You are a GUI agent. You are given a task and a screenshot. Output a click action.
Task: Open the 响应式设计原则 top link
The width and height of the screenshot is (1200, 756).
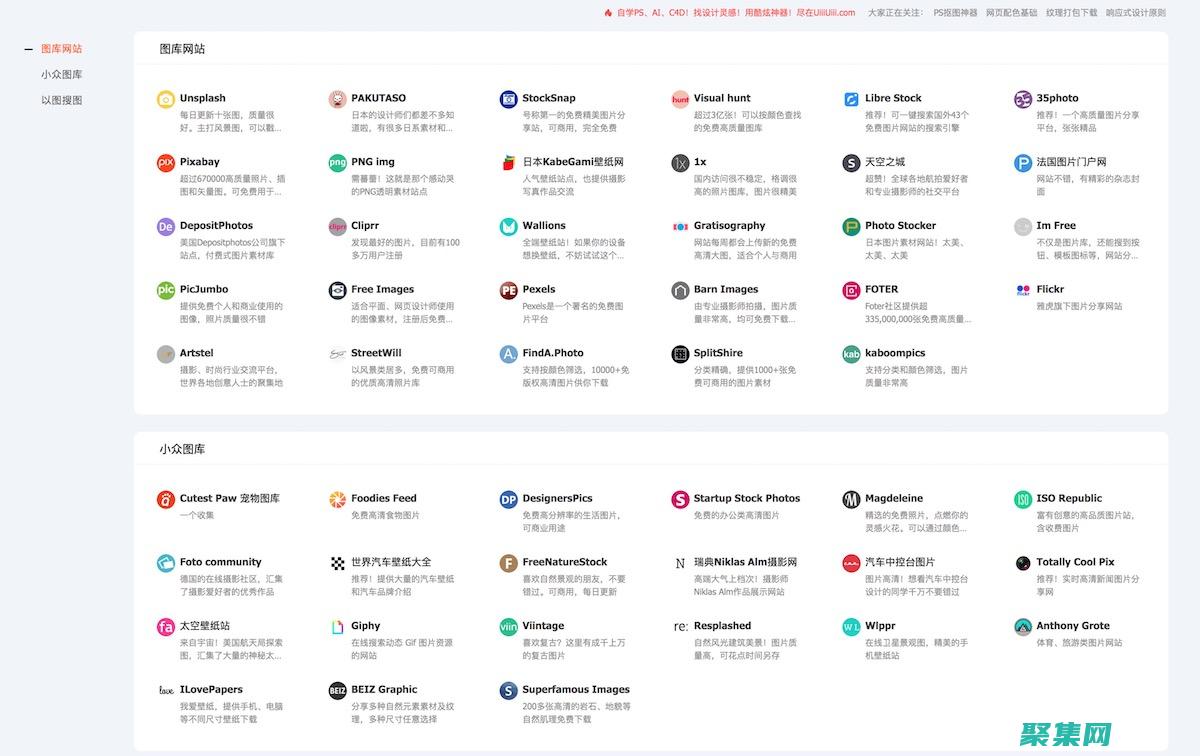(x=1135, y=13)
